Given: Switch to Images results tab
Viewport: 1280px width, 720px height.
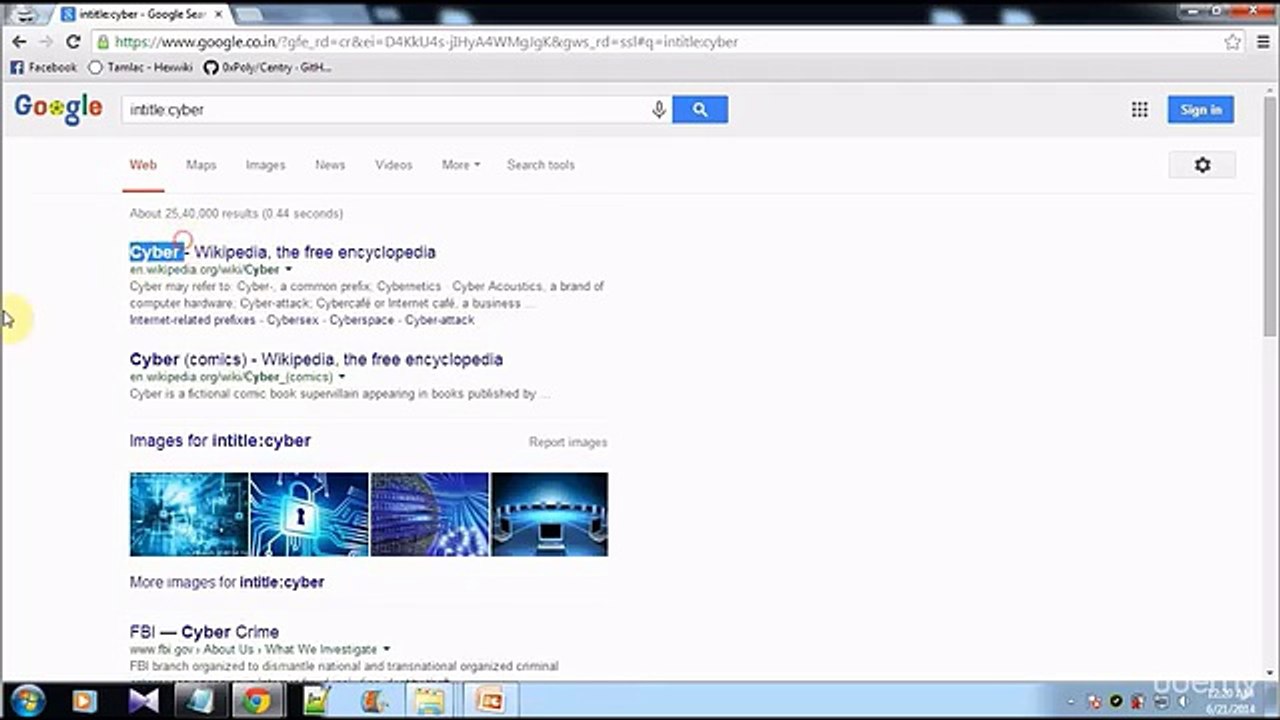Looking at the screenshot, I should [x=265, y=165].
